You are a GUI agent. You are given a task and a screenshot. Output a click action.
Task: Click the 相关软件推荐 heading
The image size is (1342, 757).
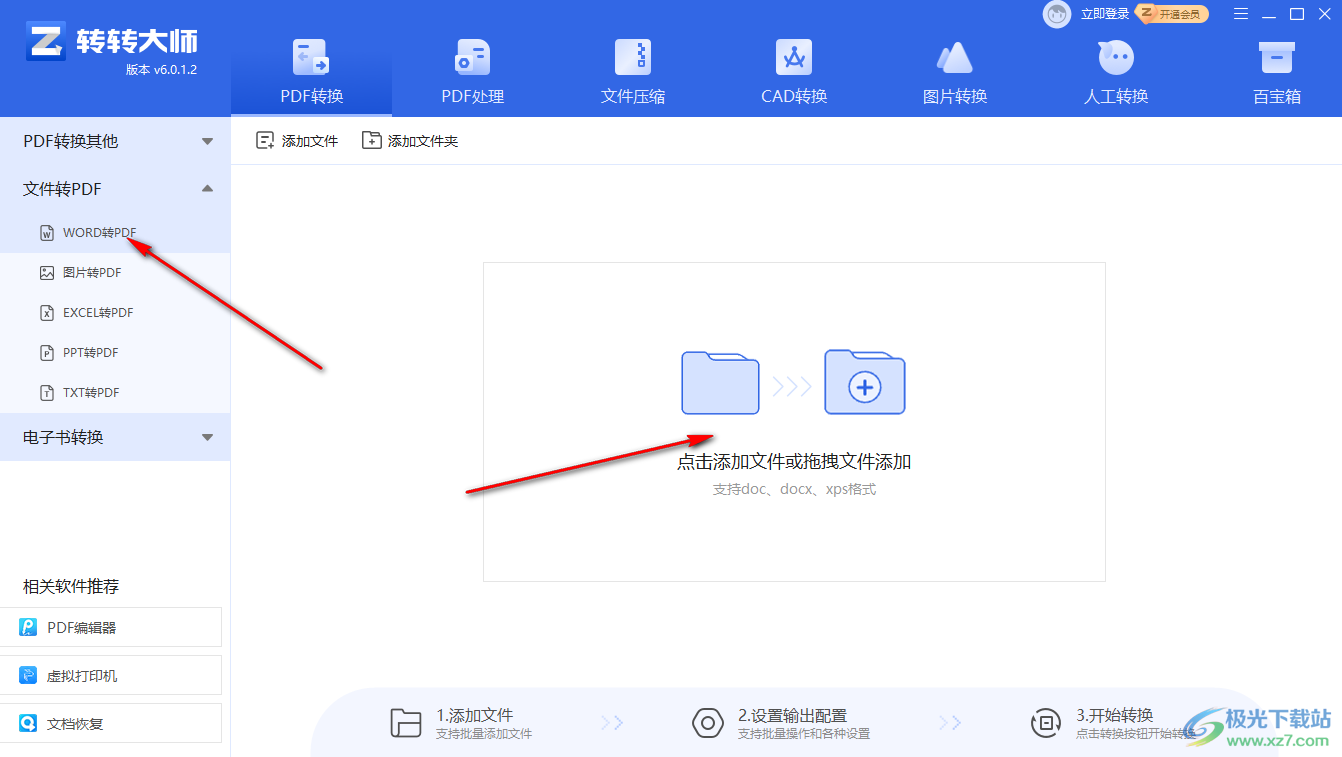(71, 587)
